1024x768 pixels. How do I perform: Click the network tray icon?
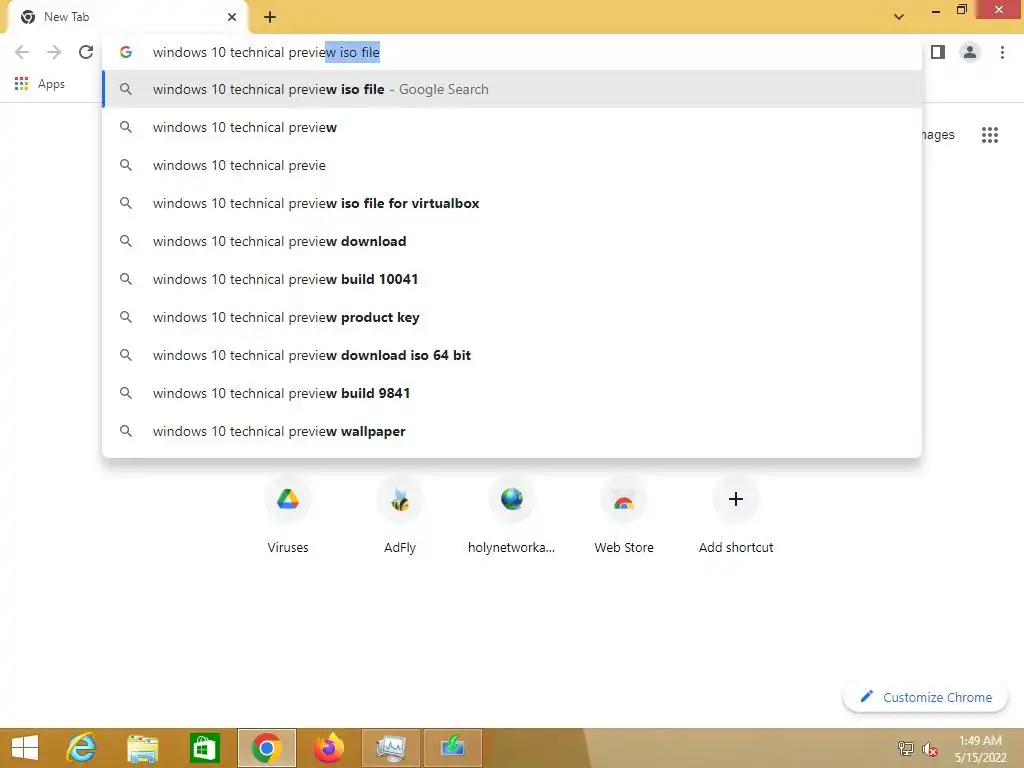pos(905,748)
